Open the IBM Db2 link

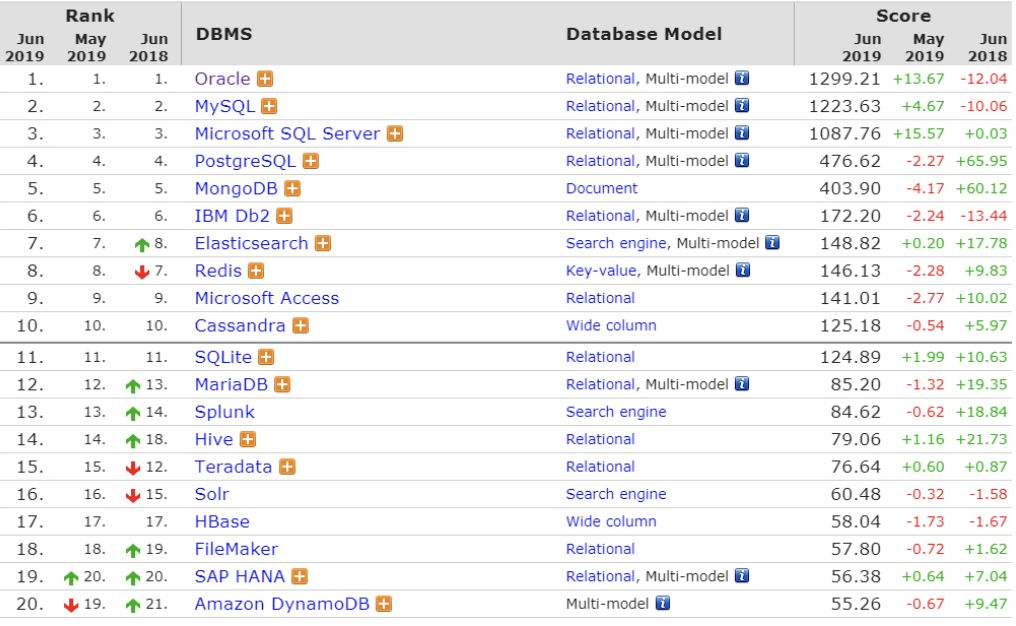232,216
